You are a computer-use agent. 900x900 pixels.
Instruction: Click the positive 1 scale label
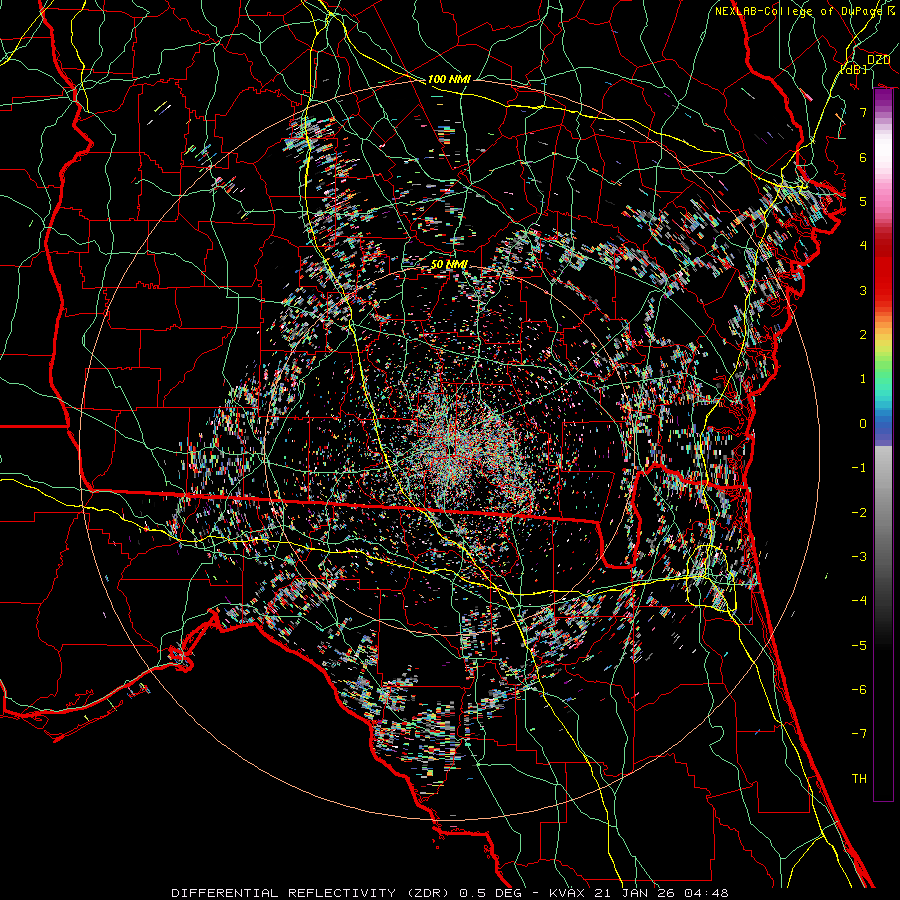pyautogui.click(x=863, y=379)
